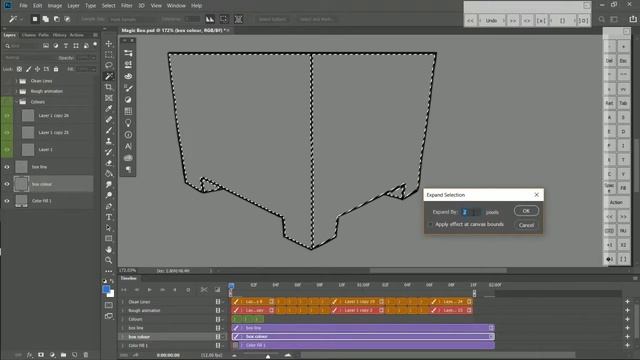
Task: Expand Rough animation track in timeline
Action: (122, 311)
